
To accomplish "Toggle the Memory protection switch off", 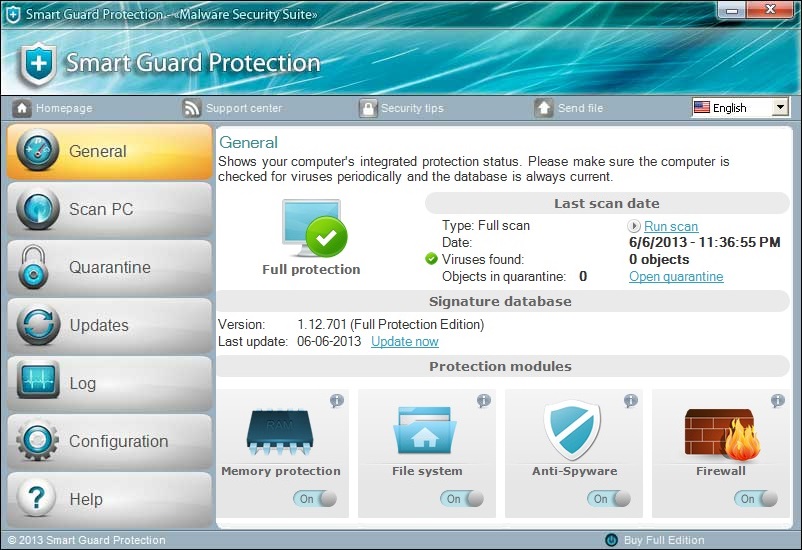I will tap(315, 498).
